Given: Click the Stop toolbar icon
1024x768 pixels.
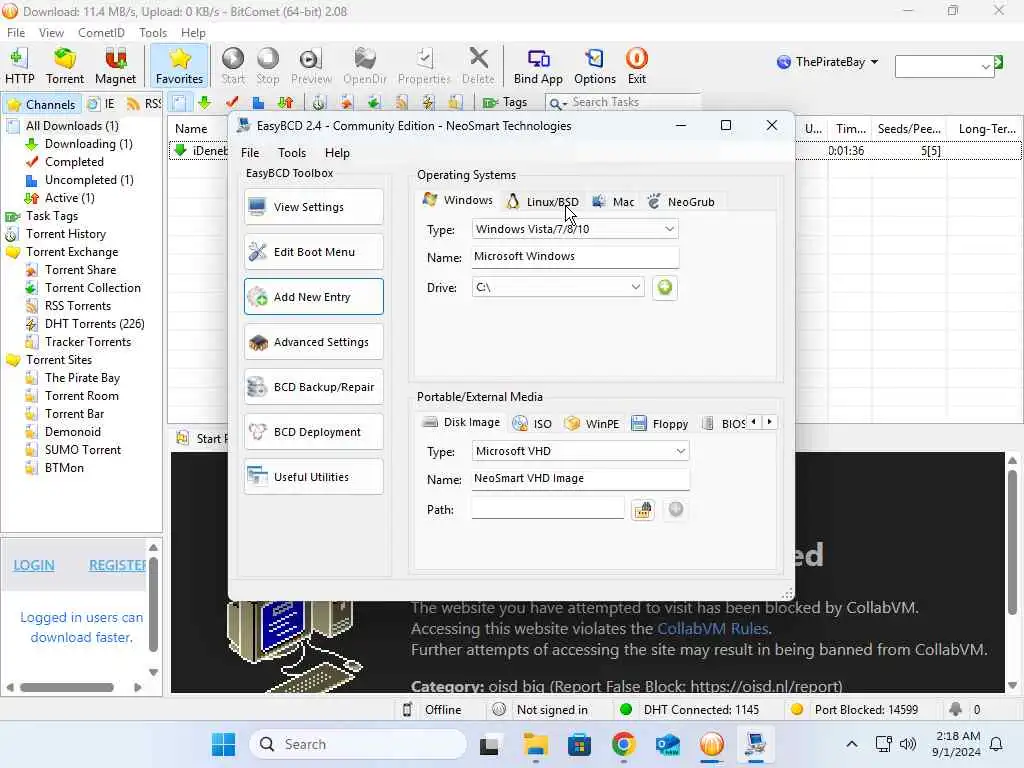Looking at the screenshot, I should click(267, 66).
